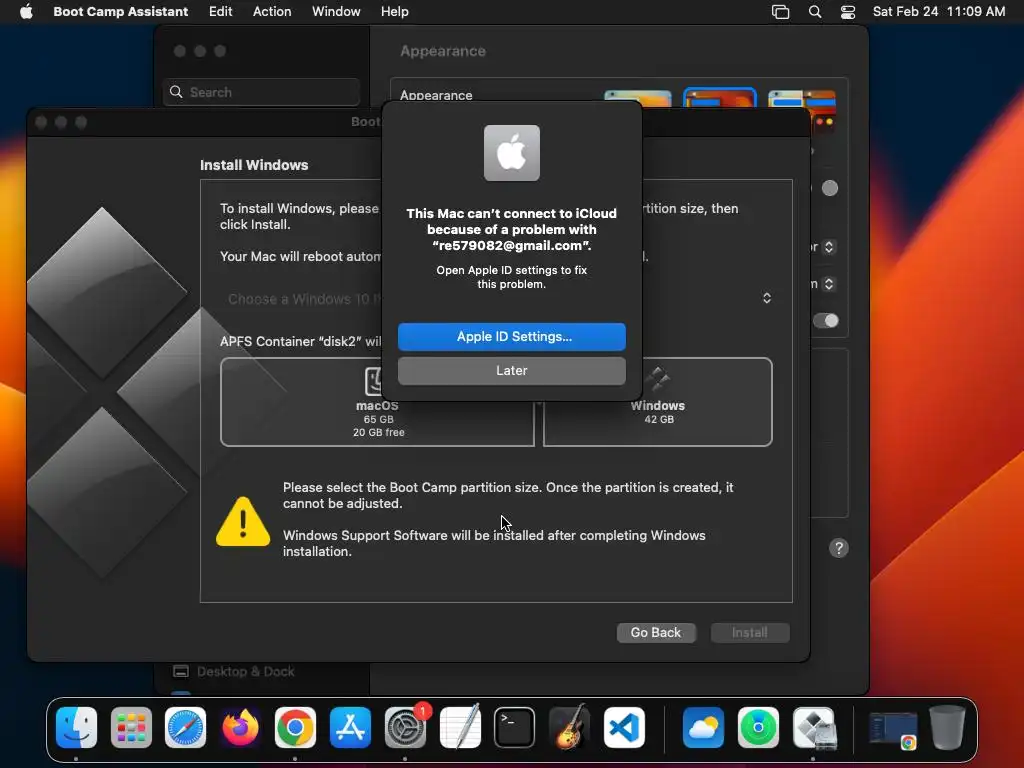Open TextEdit from the Dock
The image size is (1024, 768).
(x=460, y=727)
